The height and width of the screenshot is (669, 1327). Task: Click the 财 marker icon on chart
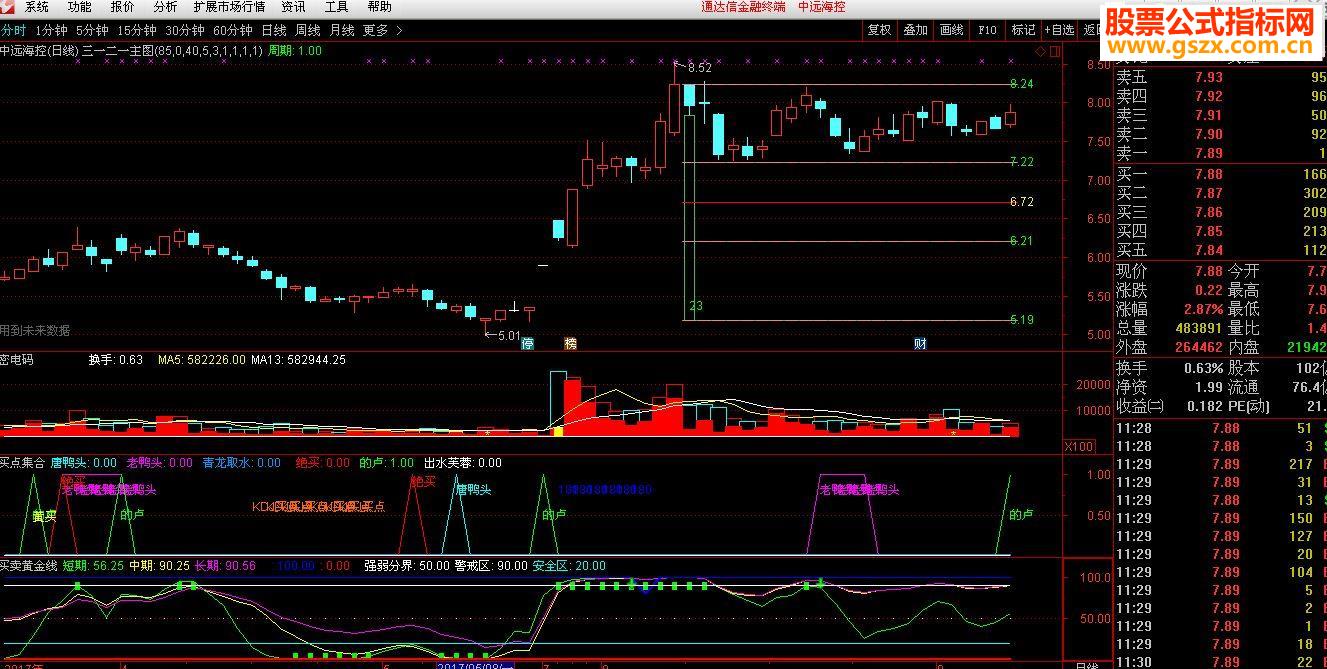[920, 343]
